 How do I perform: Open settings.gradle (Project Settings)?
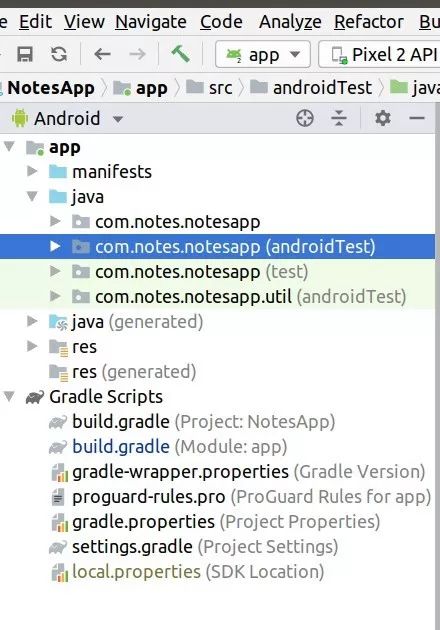click(x=217, y=546)
